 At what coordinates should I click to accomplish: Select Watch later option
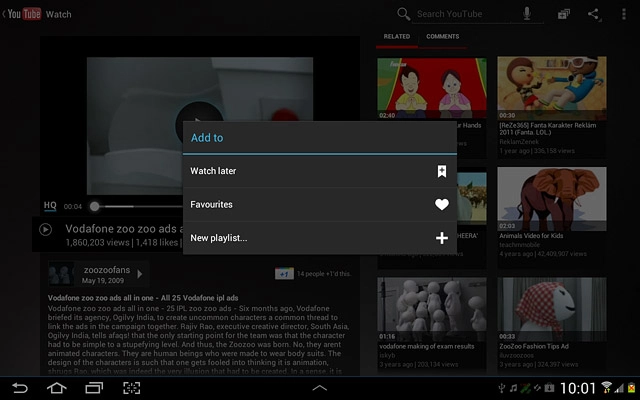319,171
